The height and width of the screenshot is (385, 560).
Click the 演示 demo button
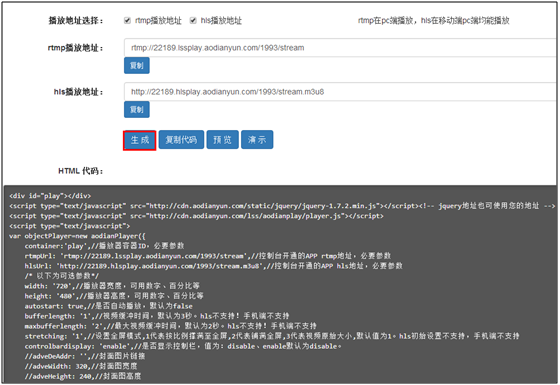257,140
